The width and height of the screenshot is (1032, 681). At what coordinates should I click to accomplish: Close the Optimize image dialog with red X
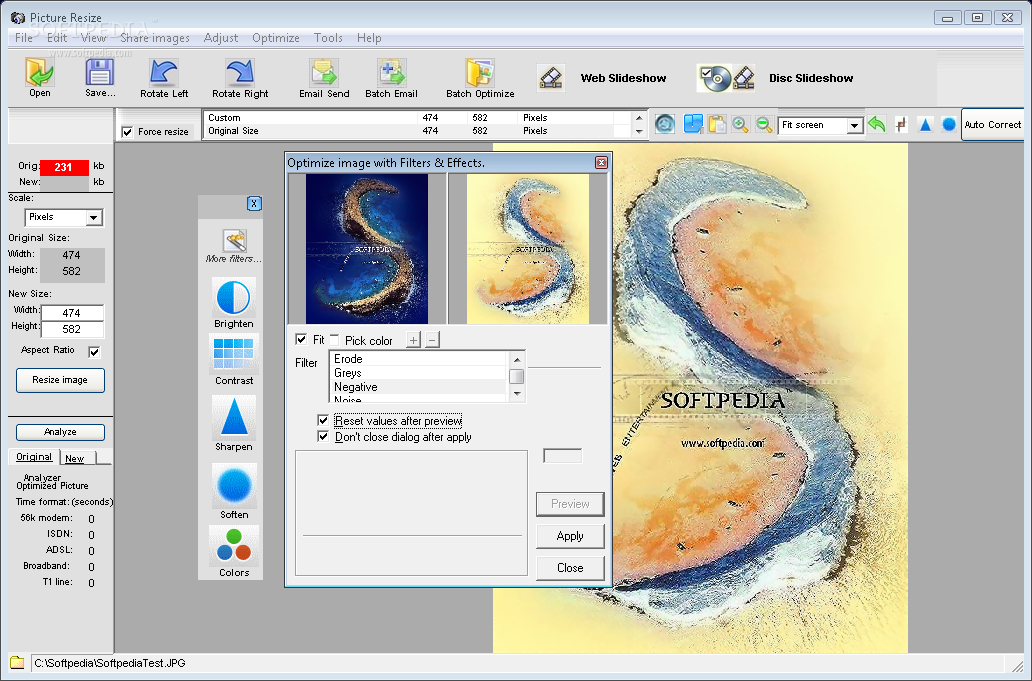point(601,163)
